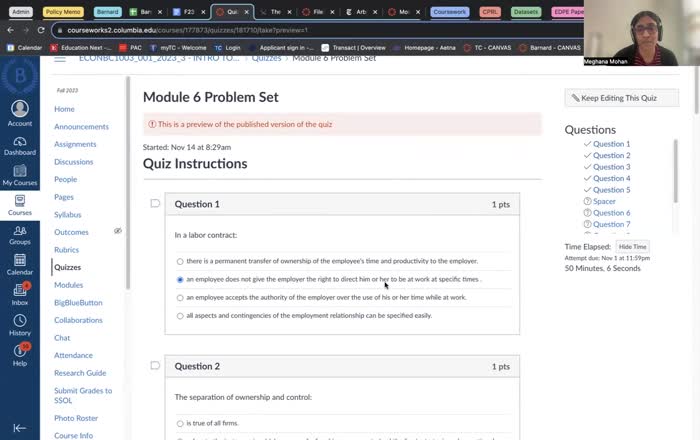Open the History icon in global nav
This screenshot has width=700, height=440.
point(19,322)
